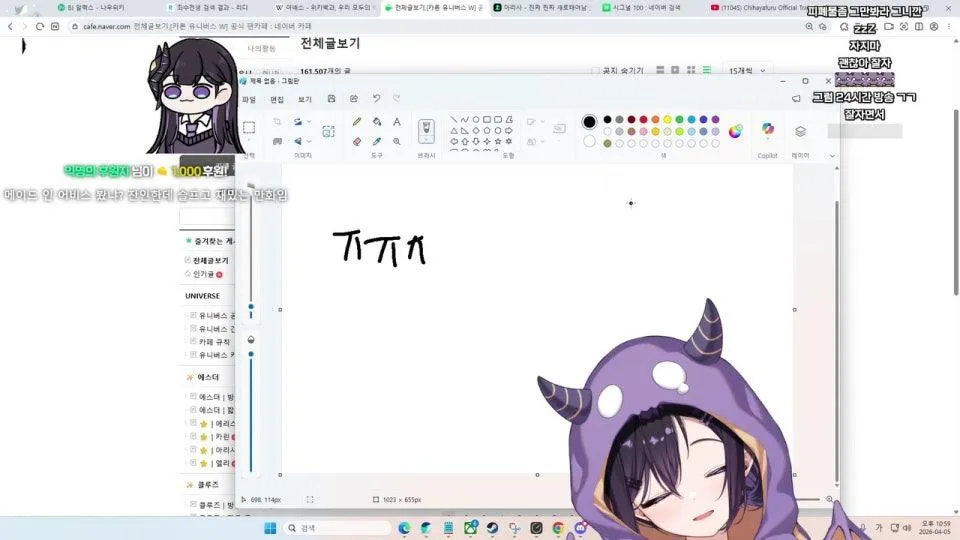Click the Windows taskbar search box
The width and height of the screenshot is (960, 540).
339,528
